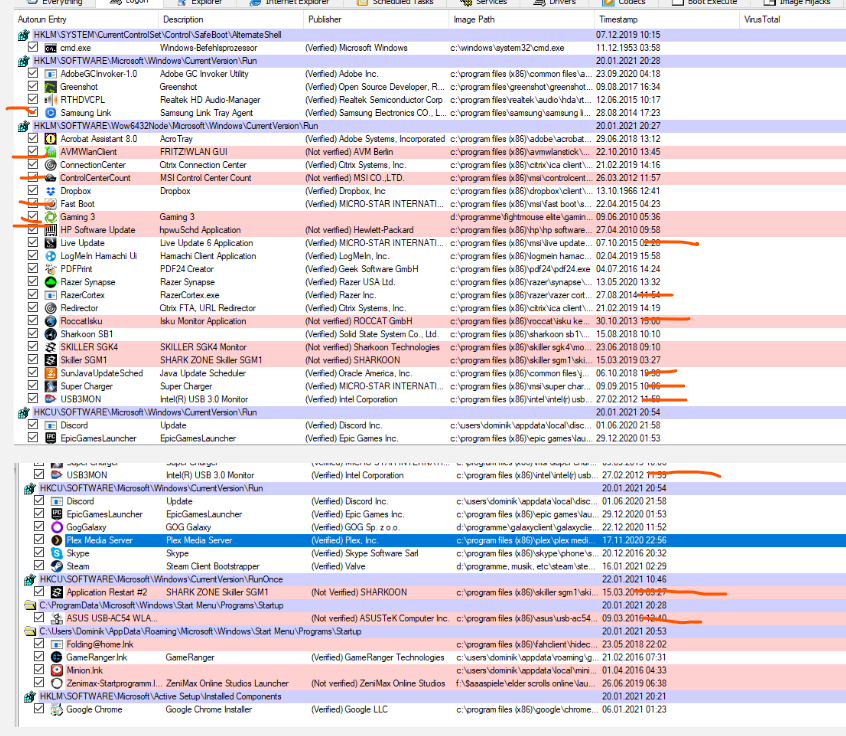Click the Sharkoon SB1 icon
The height and width of the screenshot is (736, 846).
pos(50,334)
